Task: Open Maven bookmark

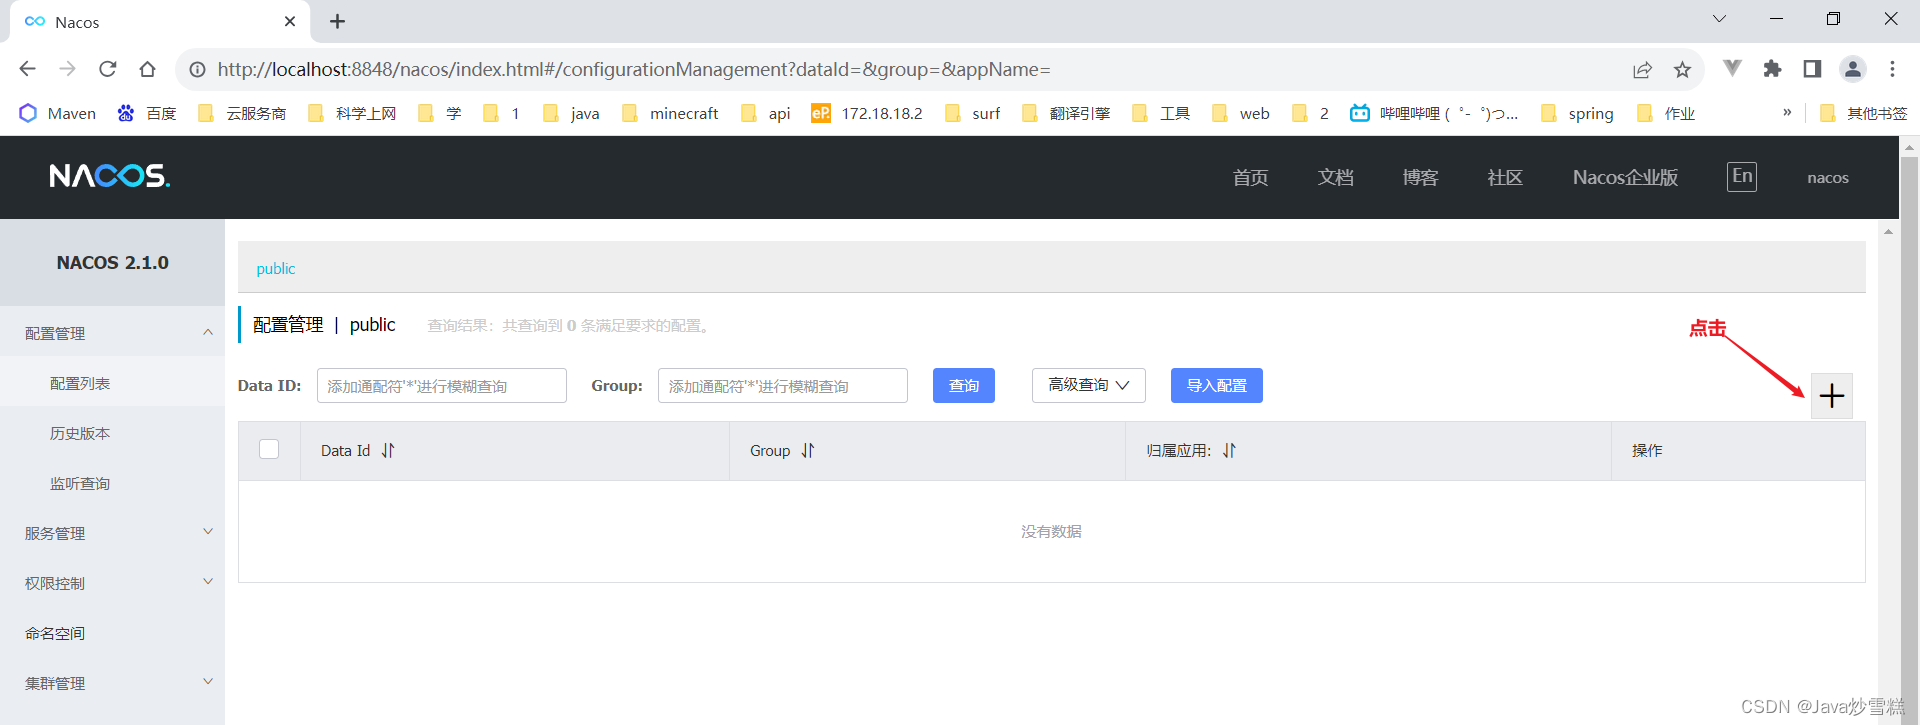Action: click(x=58, y=113)
